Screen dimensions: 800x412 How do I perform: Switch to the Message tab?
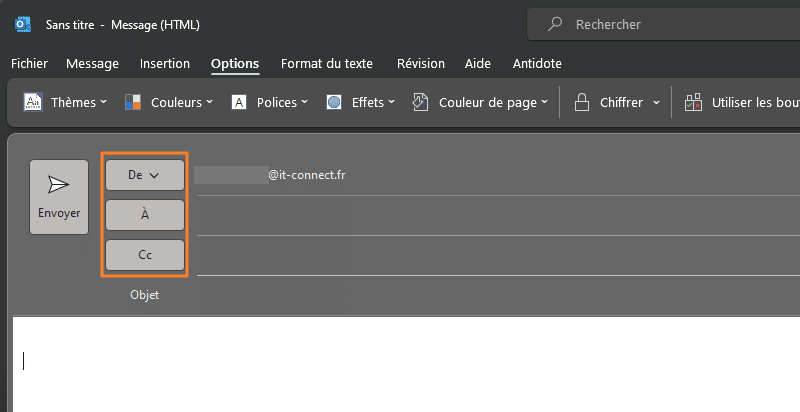[92, 64]
